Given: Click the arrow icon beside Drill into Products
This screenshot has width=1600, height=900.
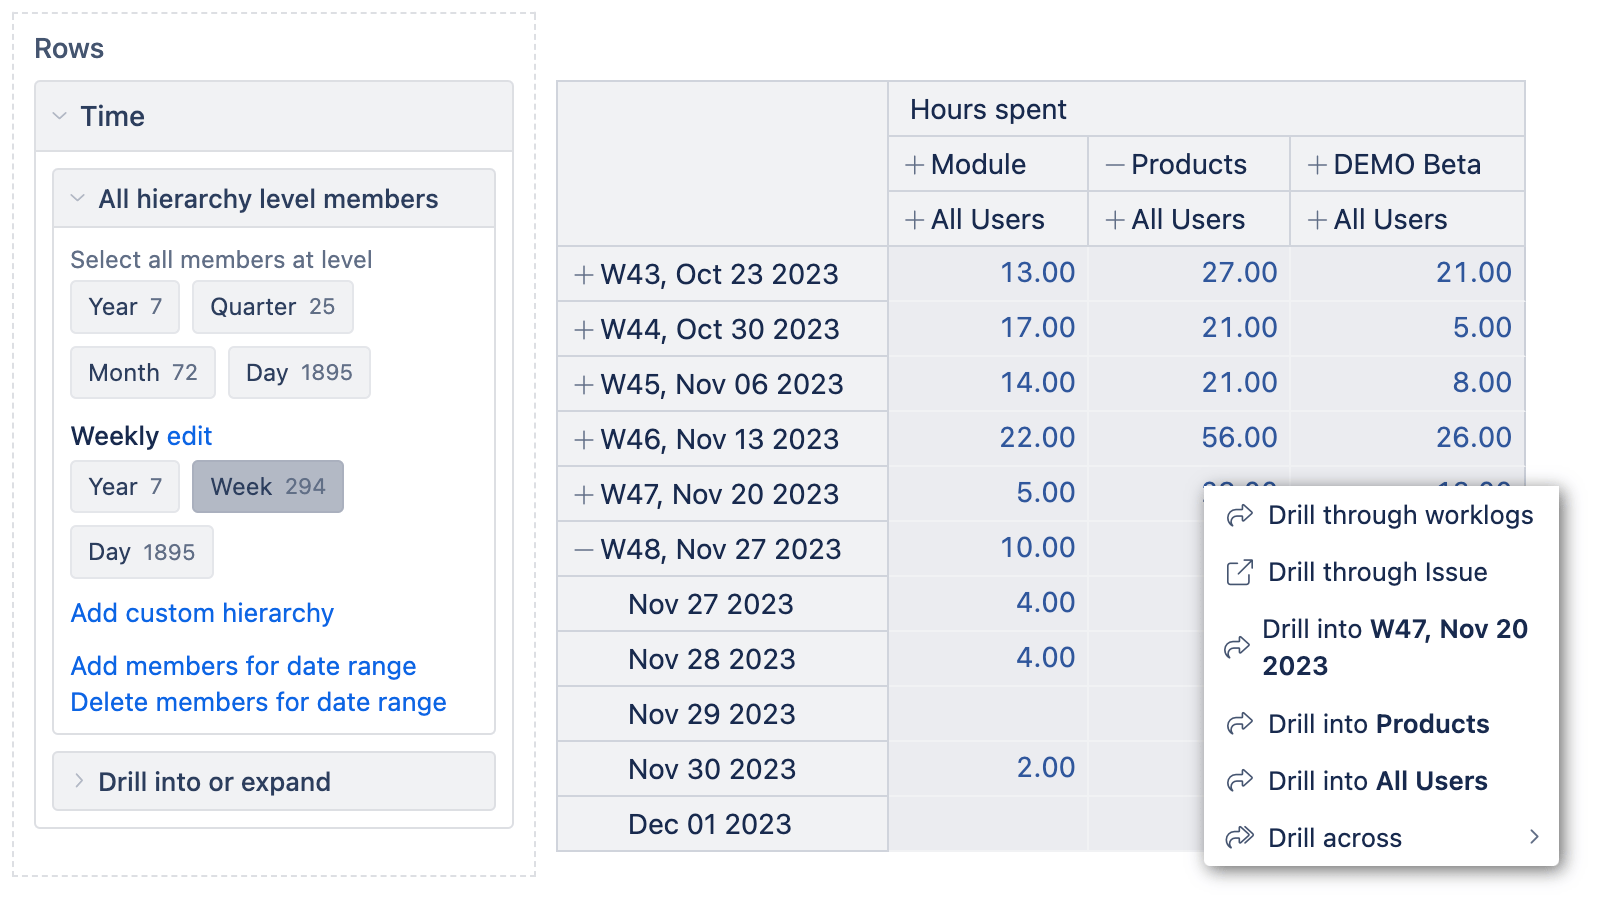Looking at the screenshot, I should (x=1240, y=724).
